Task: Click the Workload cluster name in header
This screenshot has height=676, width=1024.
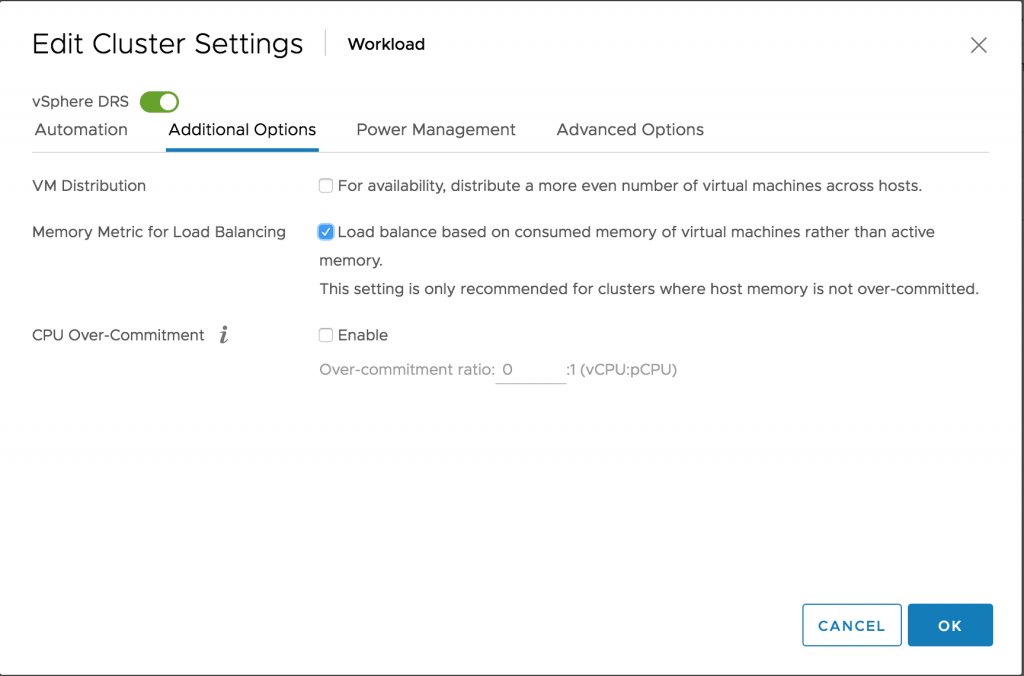Action: [386, 45]
